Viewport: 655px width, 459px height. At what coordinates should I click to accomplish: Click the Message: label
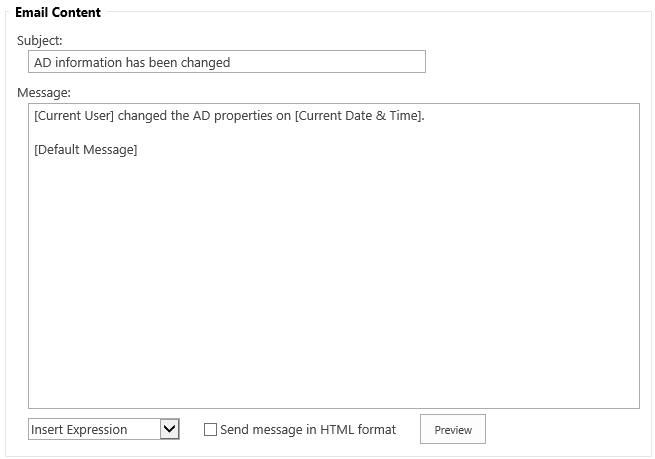(44, 92)
